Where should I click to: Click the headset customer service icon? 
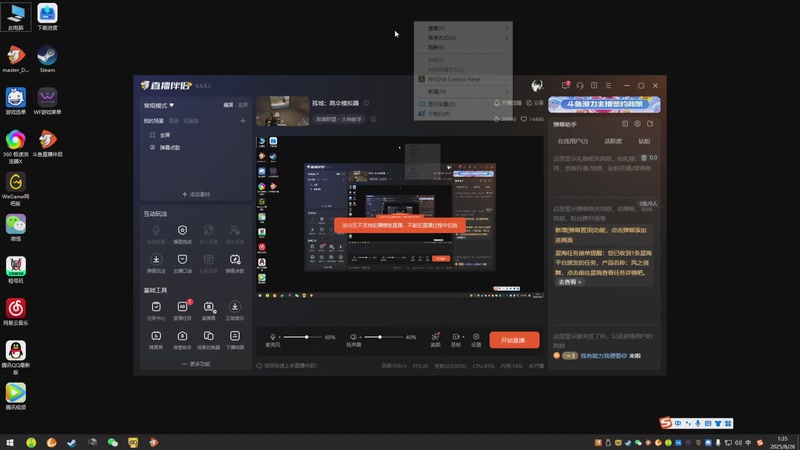[x=580, y=86]
